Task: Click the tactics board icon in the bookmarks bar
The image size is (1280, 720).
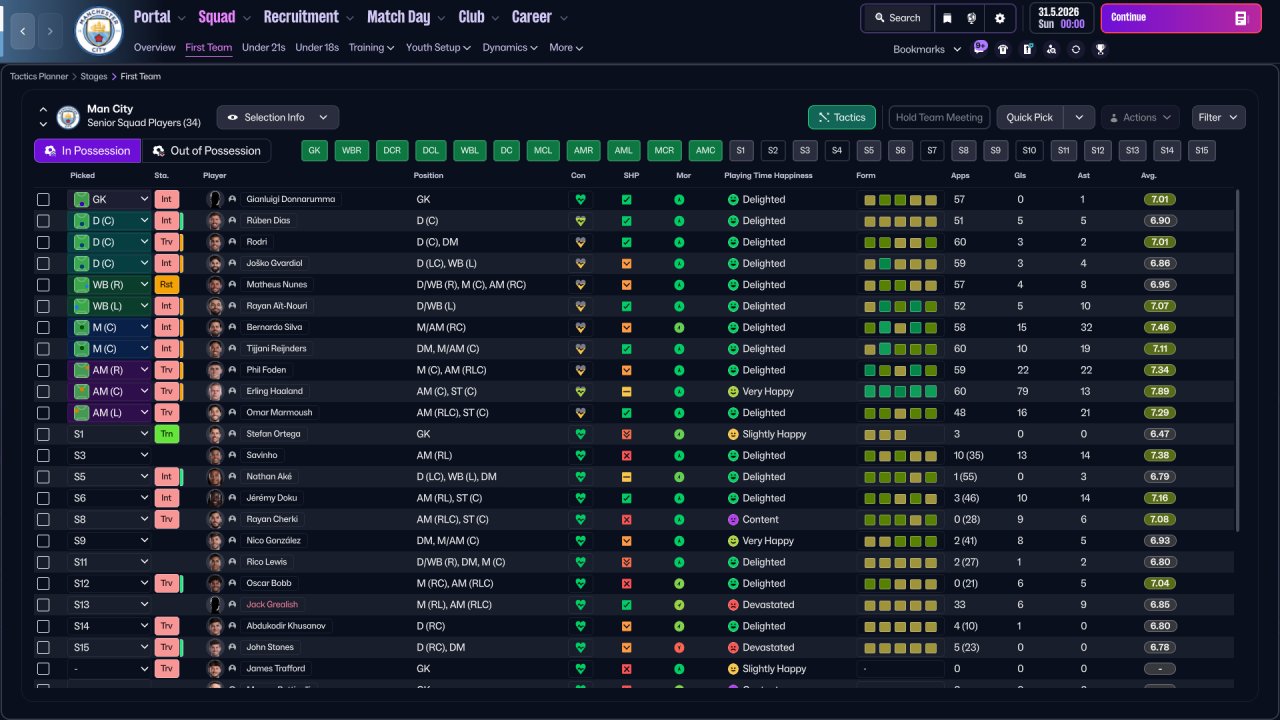Action: (1027, 49)
